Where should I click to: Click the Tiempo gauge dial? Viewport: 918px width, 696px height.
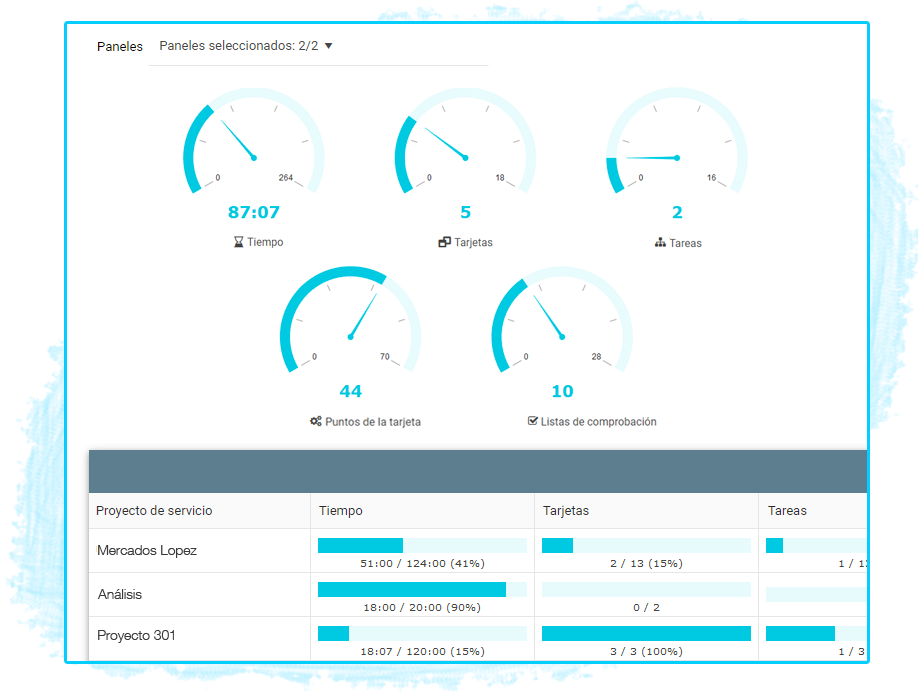point(254,142)
